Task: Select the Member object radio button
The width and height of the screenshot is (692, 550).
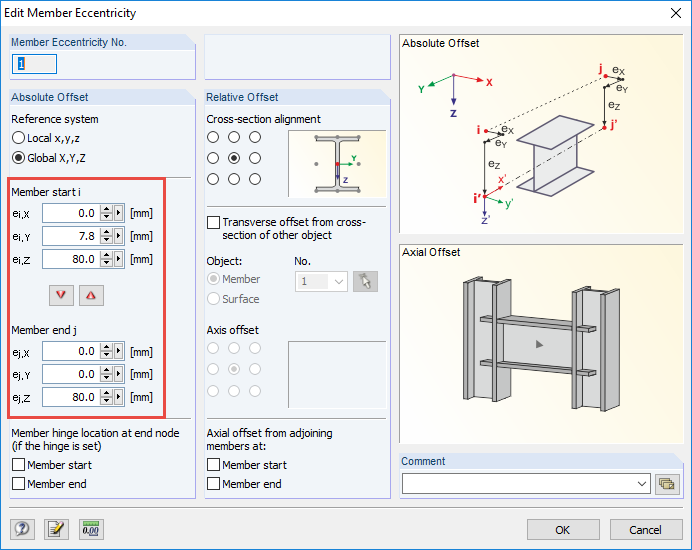Action: pos(214,279)
